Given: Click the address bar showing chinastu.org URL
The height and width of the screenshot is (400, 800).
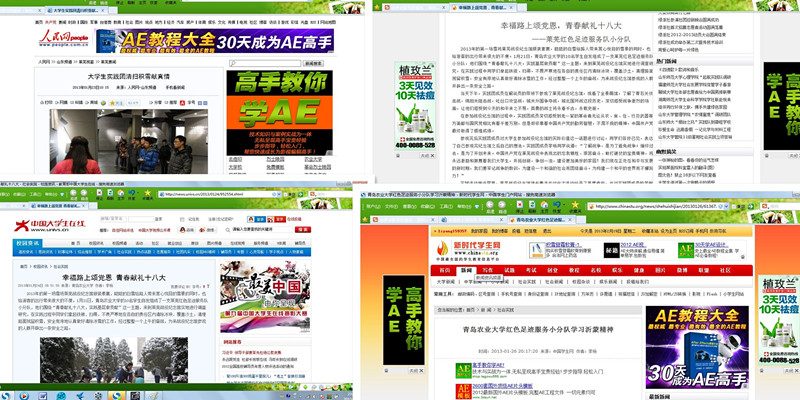Looking at the screenshot, I should coord(640,206).
